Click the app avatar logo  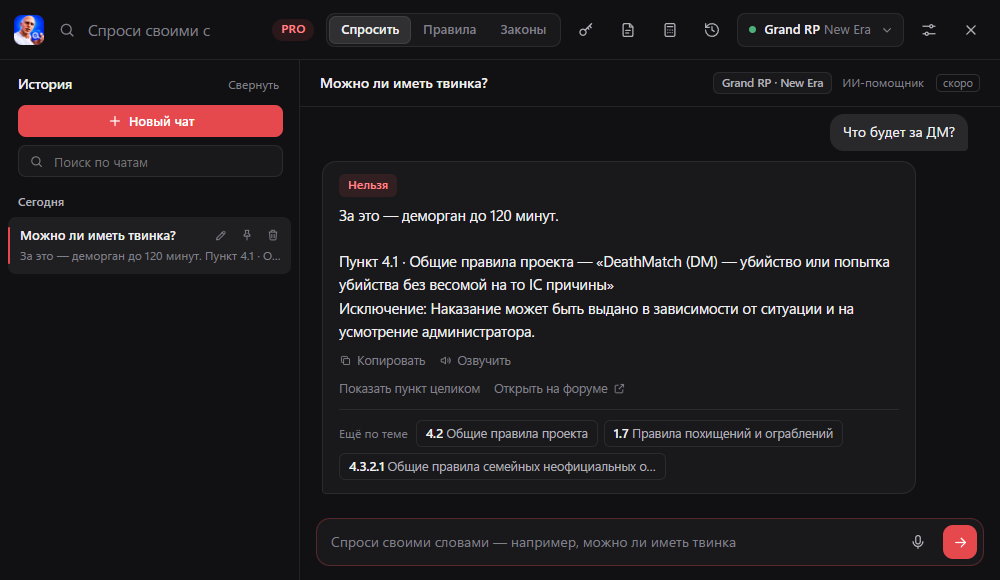click(29, 30)
